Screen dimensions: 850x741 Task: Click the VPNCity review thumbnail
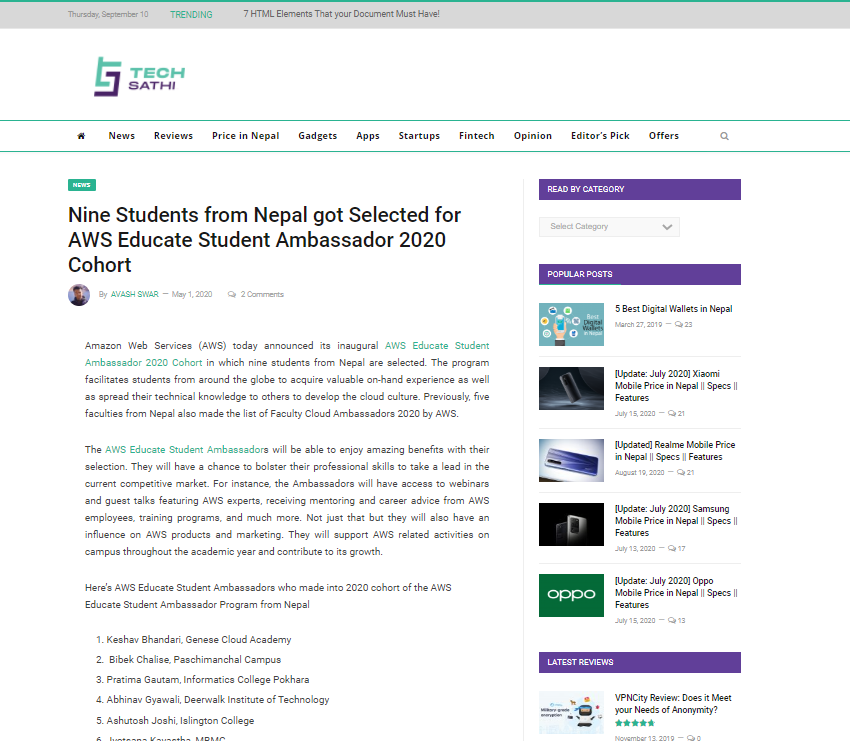tap(571, 712)
